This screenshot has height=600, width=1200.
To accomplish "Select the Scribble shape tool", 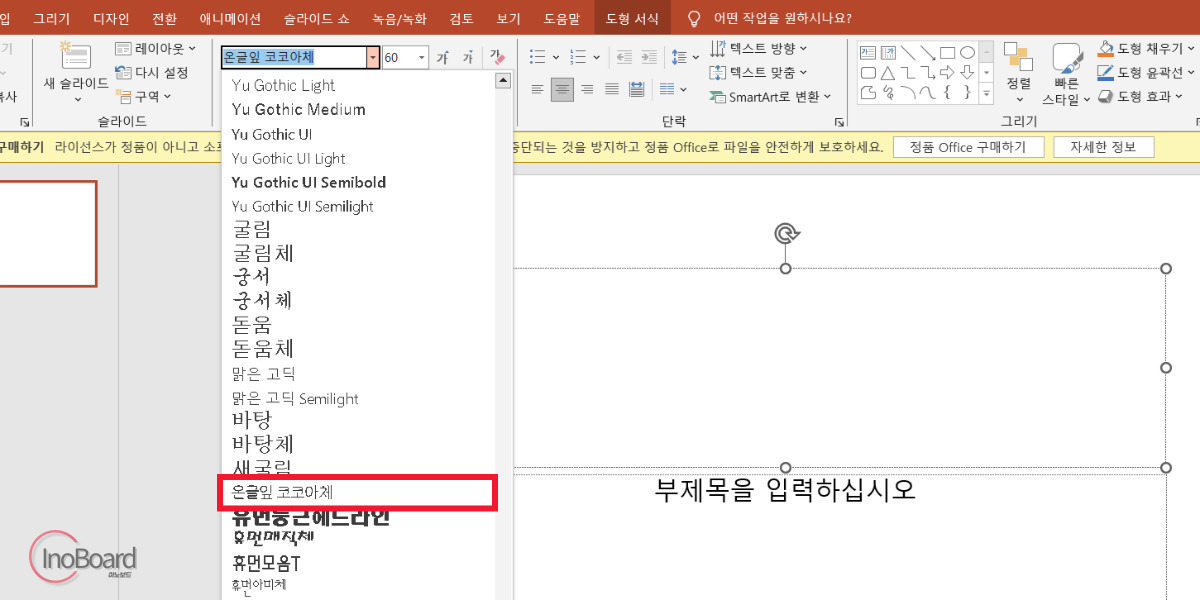I will (x=888, y=93).
